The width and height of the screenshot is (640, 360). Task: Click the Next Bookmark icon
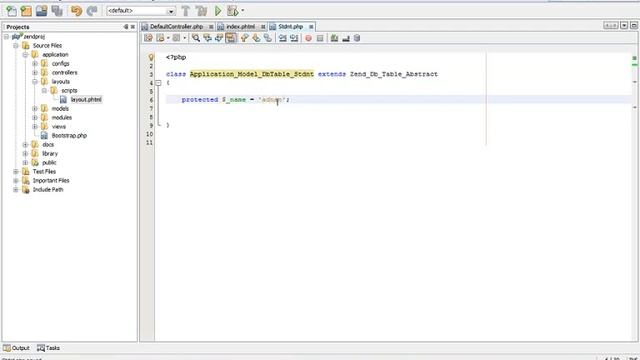[256, 38]
